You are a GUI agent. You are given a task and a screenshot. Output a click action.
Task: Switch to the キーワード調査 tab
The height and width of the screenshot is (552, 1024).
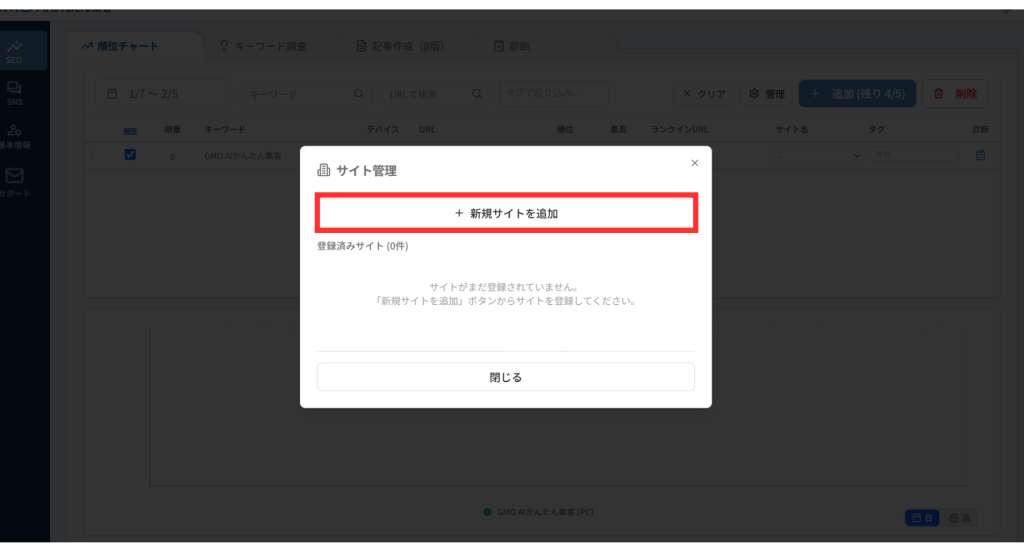(x=263, y=46)
